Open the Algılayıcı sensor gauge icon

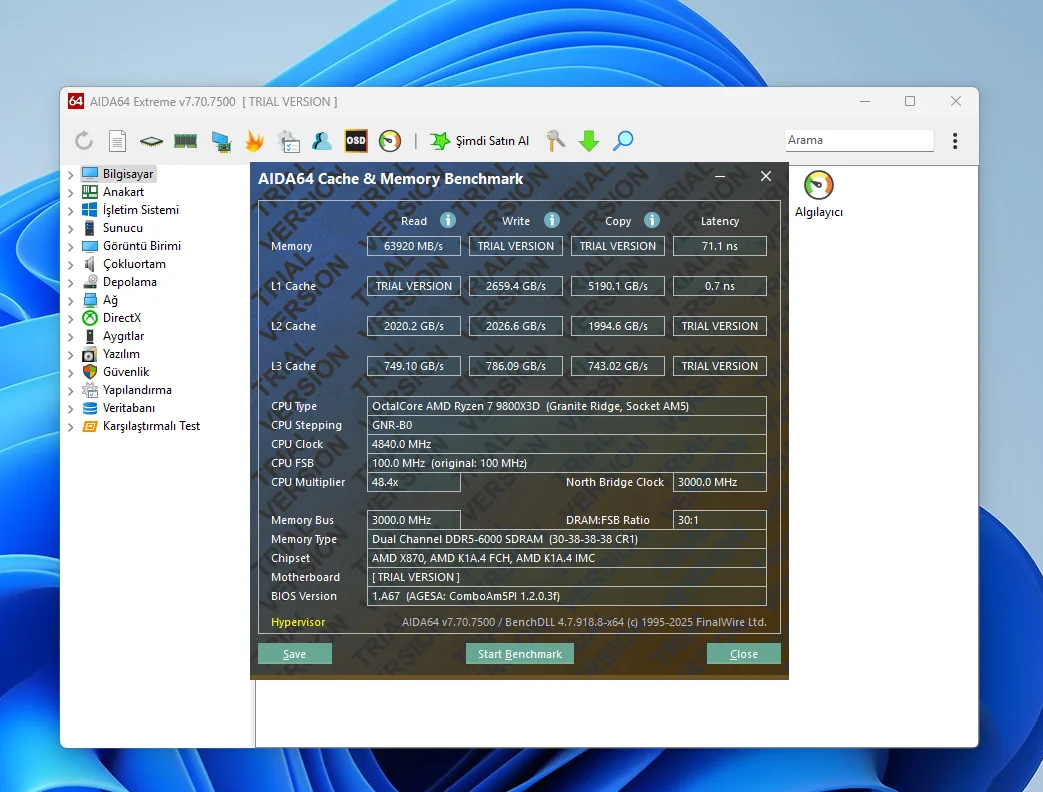click(x=818, y=186)
